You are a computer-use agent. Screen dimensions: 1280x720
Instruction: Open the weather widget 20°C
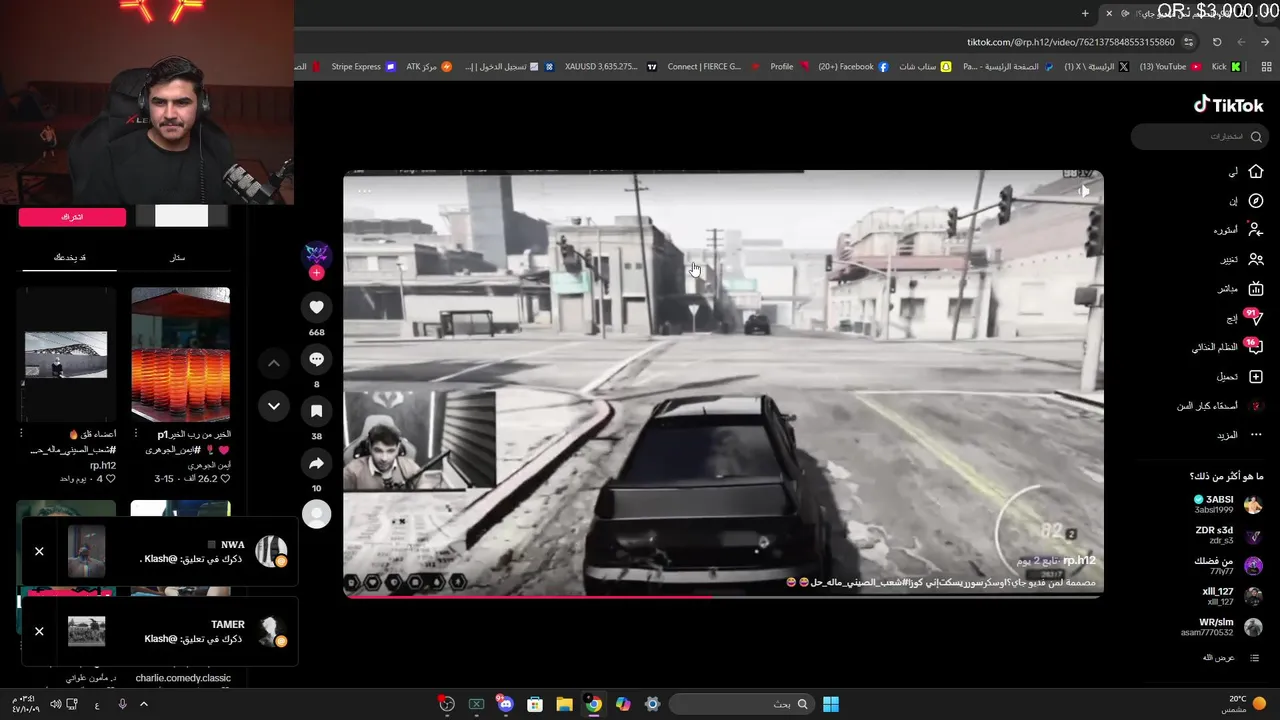coord(1244,704)
